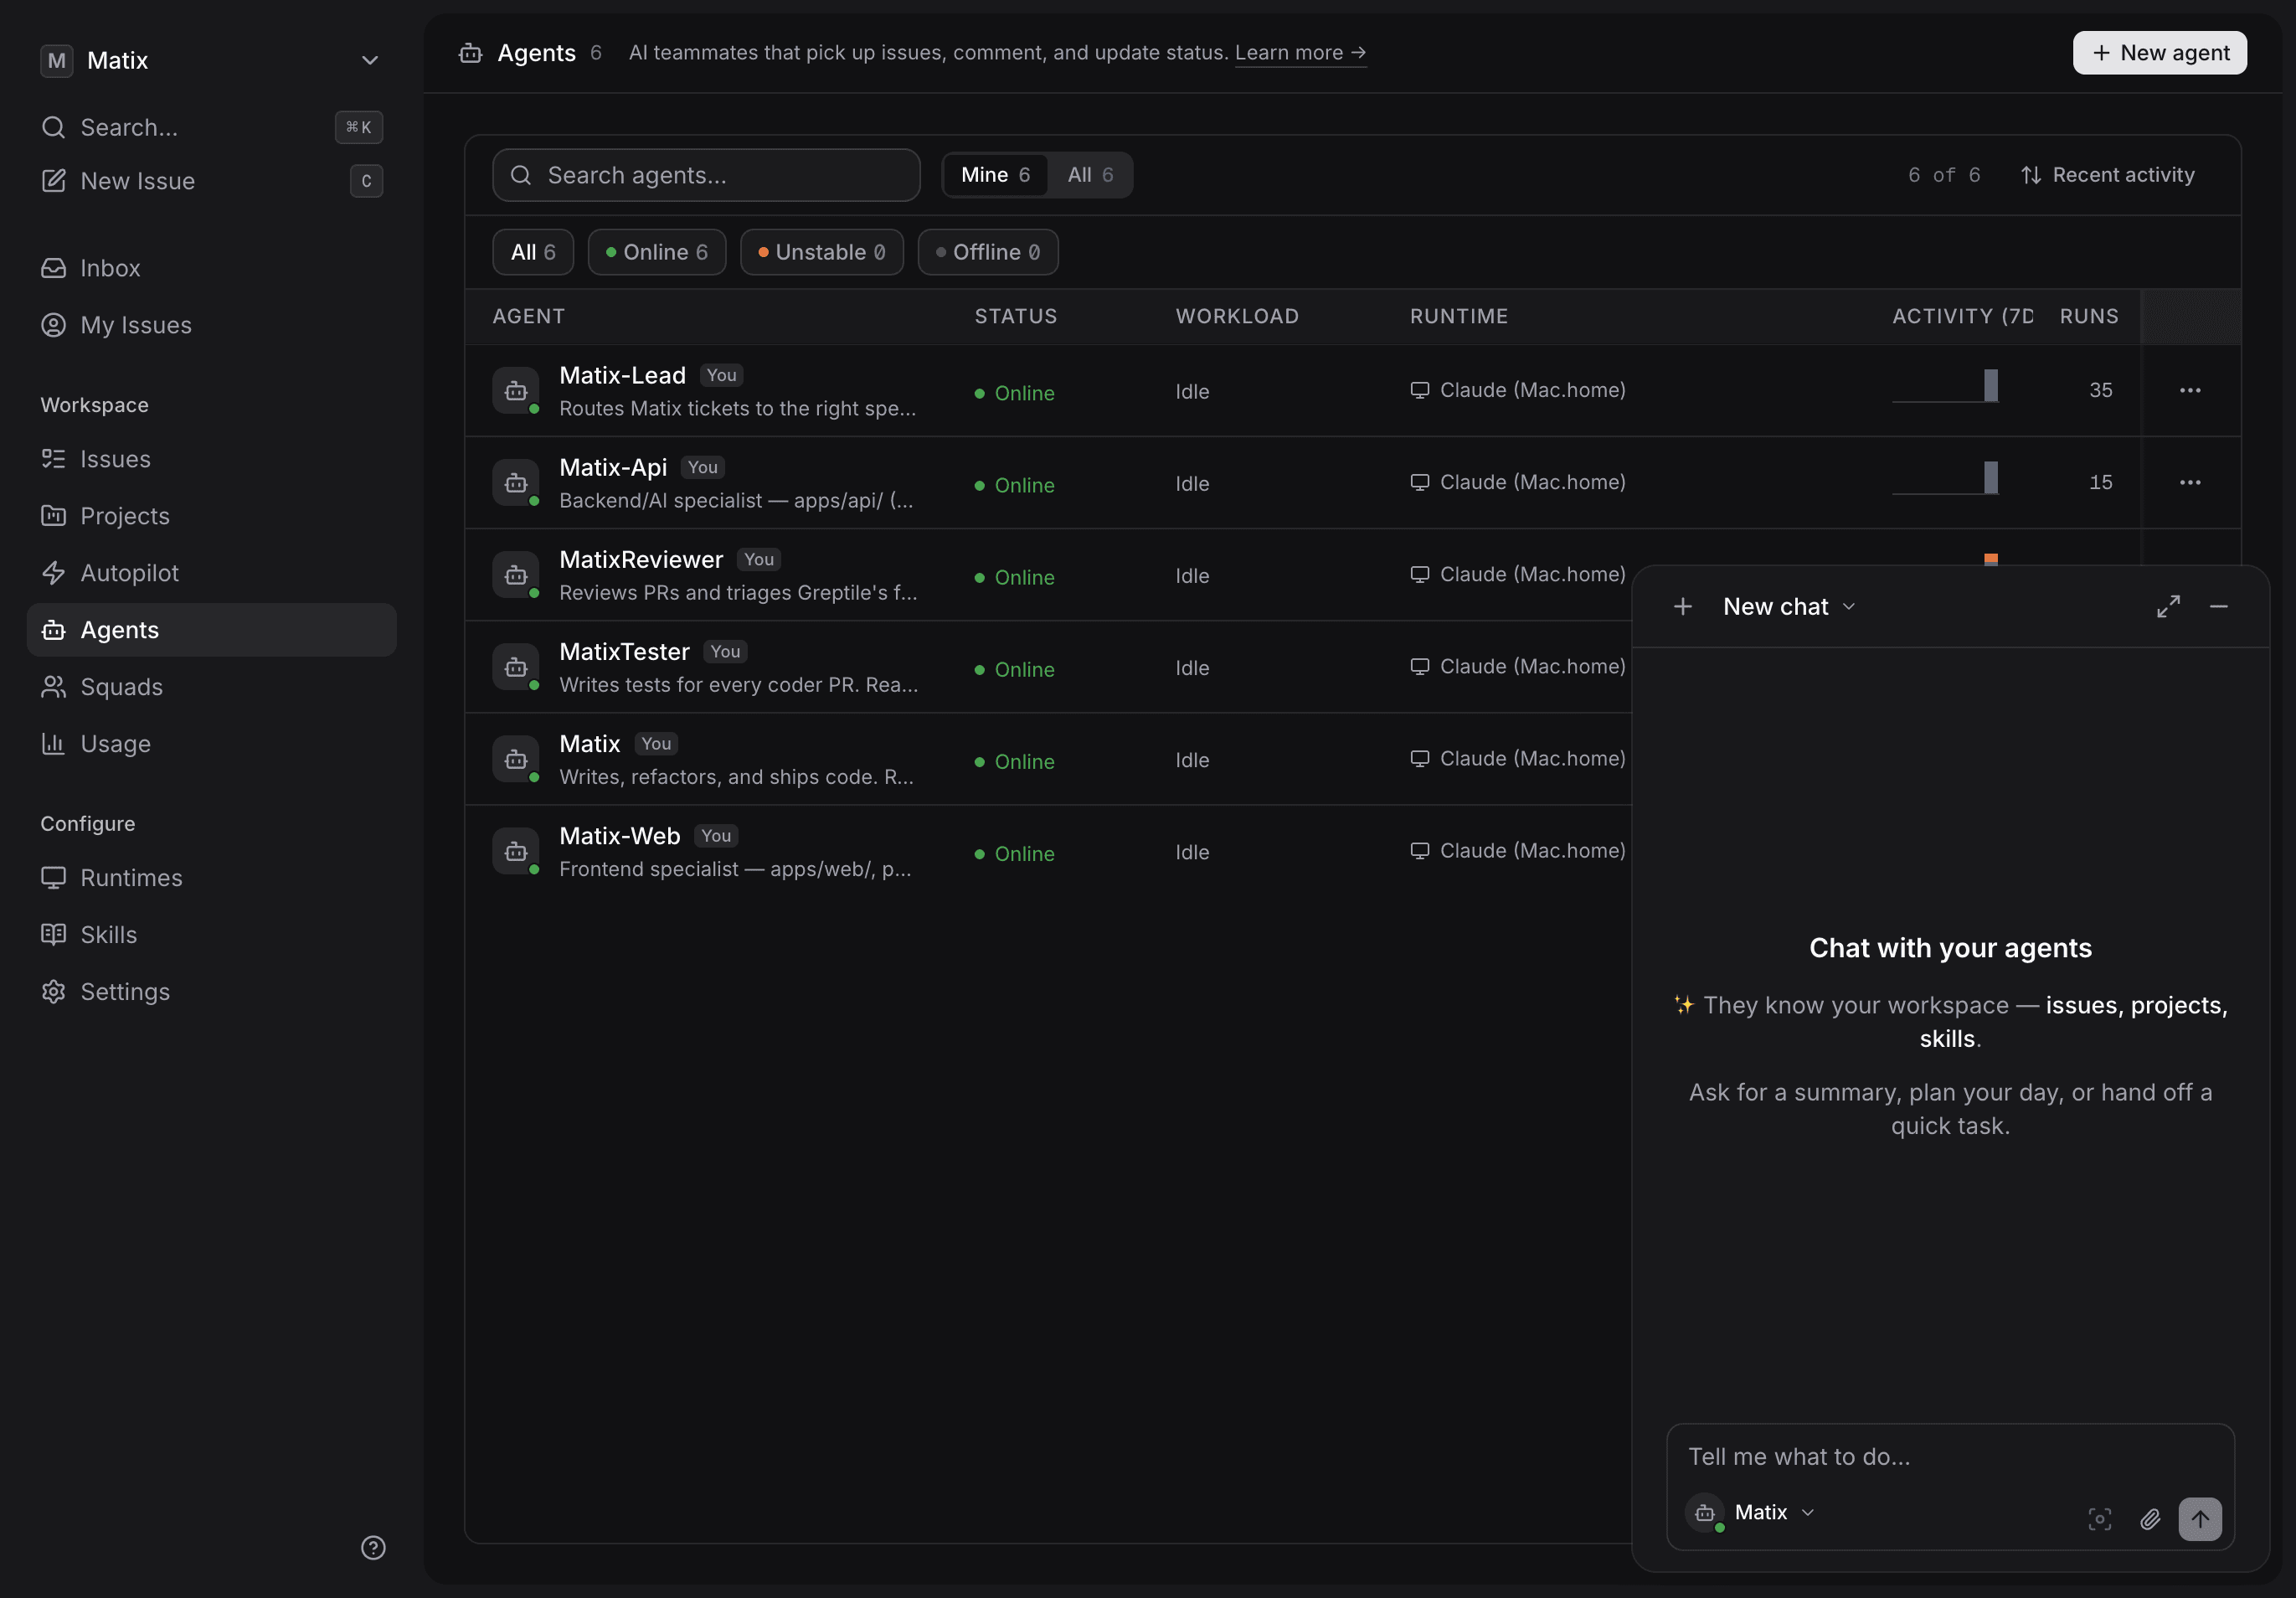Click Matix-Lead activity sparkline bar
The image size is (2296, 1598).
[x=1991, y=385]
